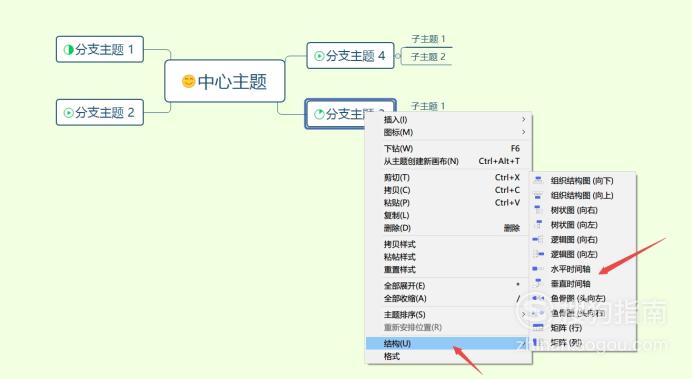Choose the 矩阵 (行) matrix row icon
The image size is (692, 379).
pos(538,327)
